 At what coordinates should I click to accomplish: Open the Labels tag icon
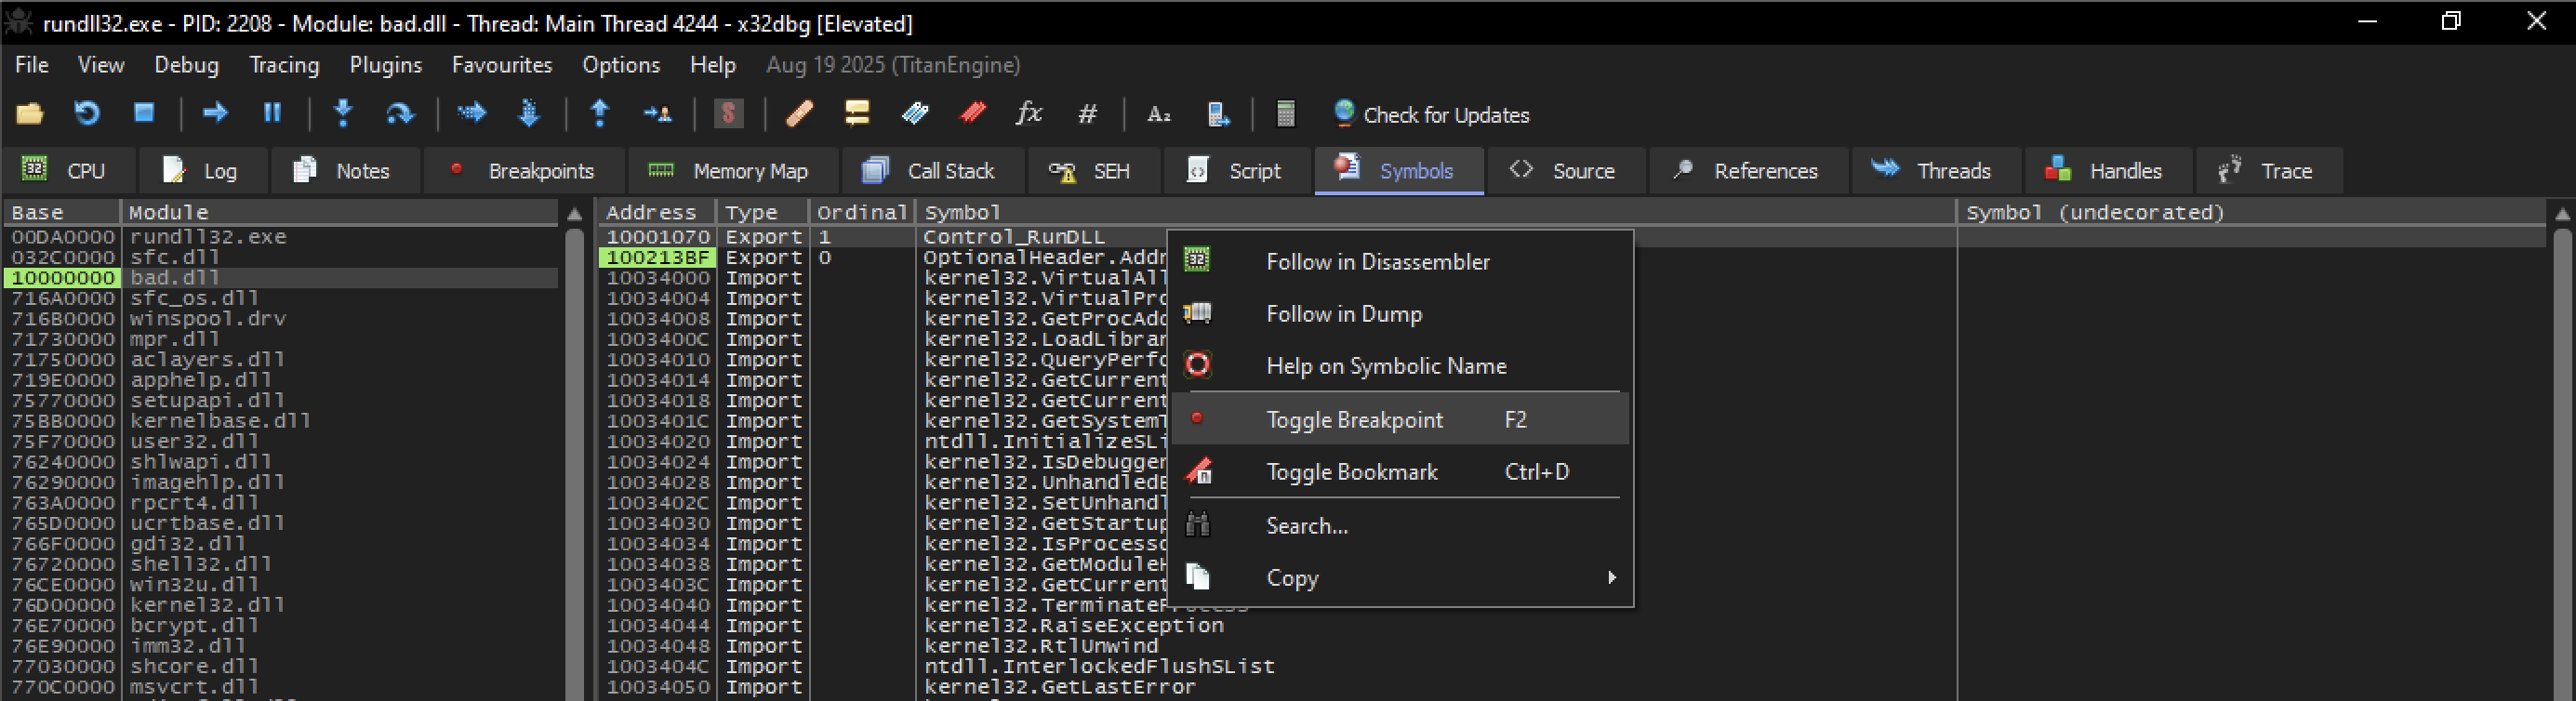[x=915, y=114]
